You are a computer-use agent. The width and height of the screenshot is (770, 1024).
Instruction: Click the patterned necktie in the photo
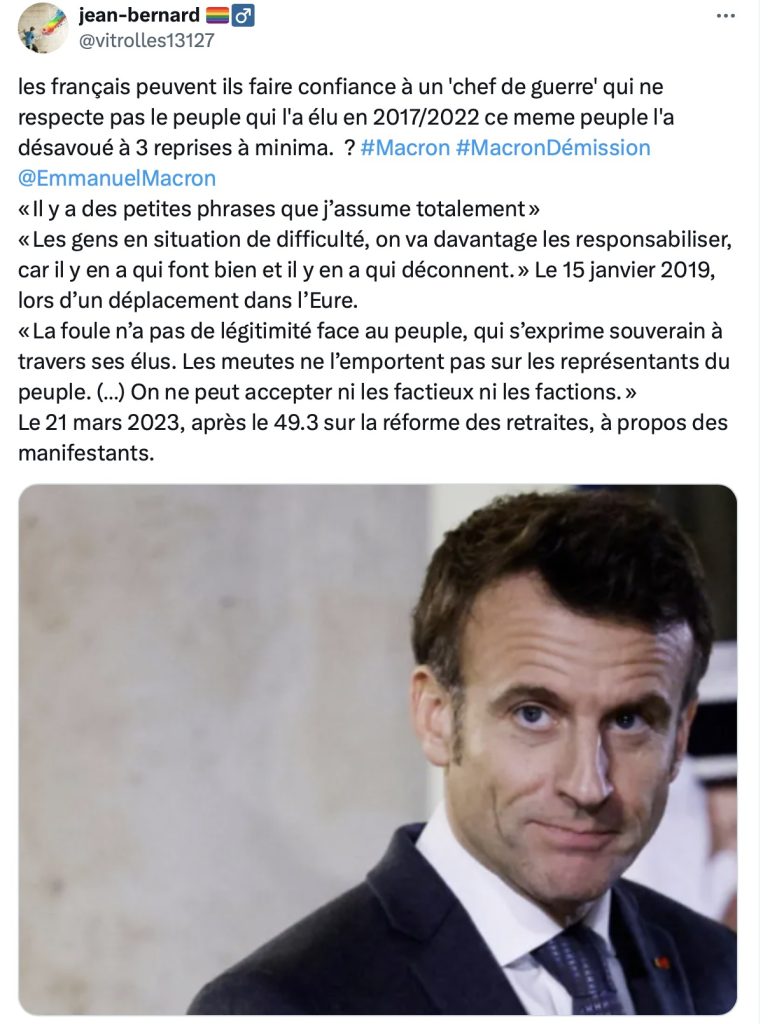(575, 971)
